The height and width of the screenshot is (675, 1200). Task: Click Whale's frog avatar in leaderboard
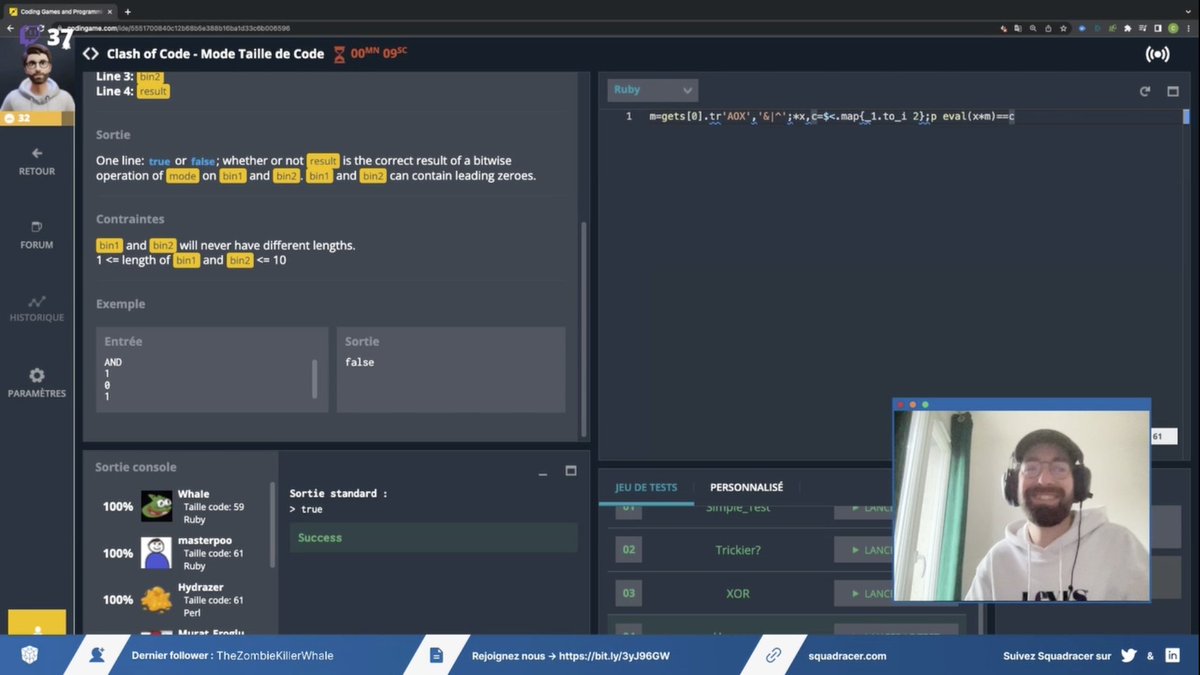point(157,506)
